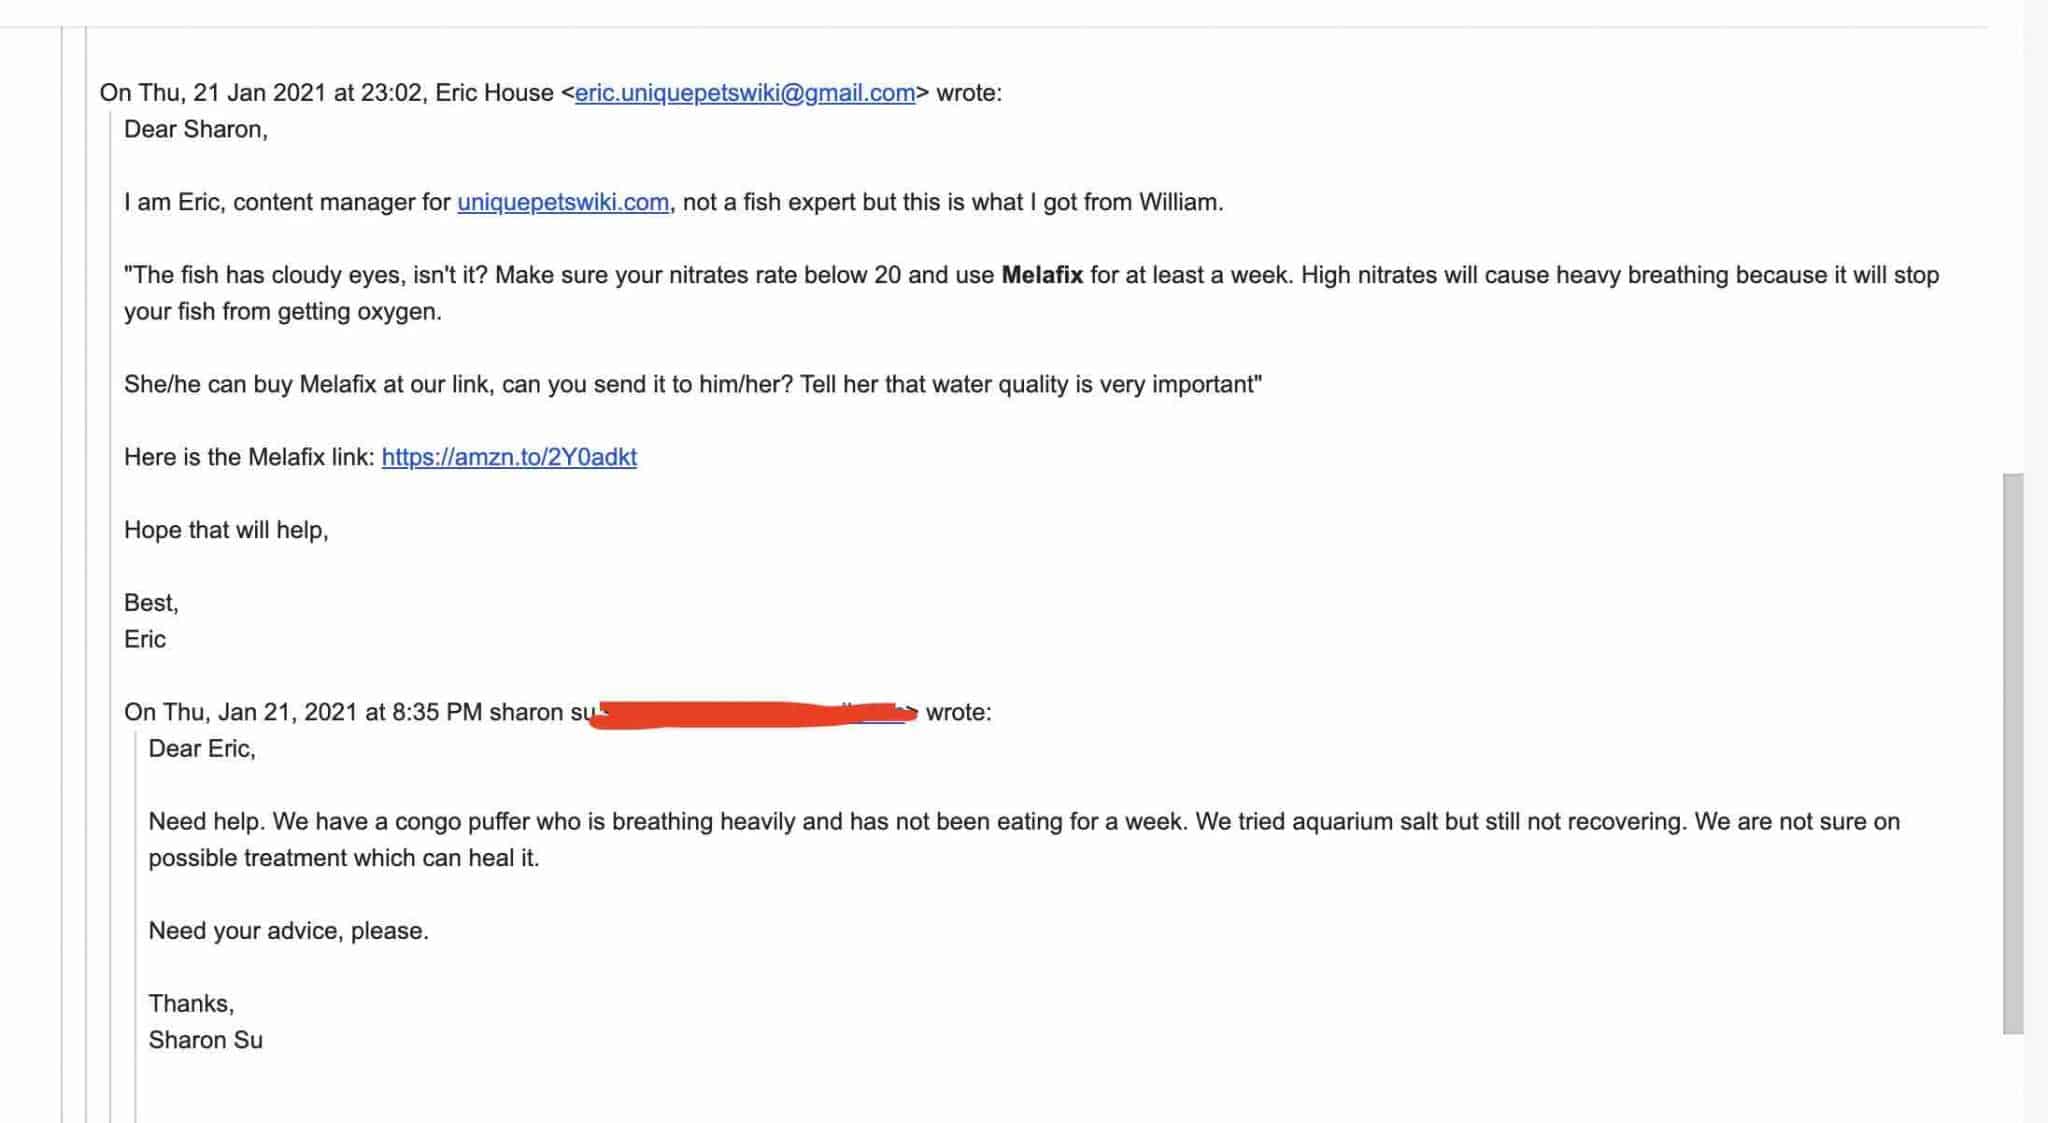
Task: Click the 'Eric' signature under Best
Action: point(145,639)
